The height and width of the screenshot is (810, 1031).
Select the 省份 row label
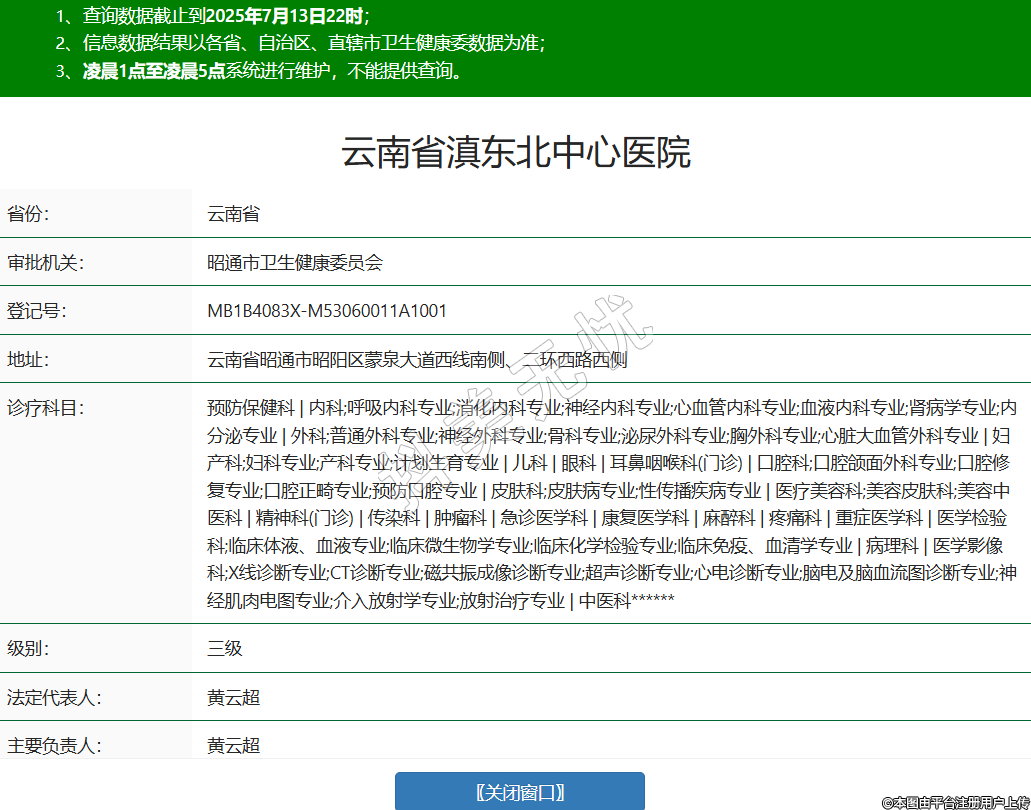(28, 214)
